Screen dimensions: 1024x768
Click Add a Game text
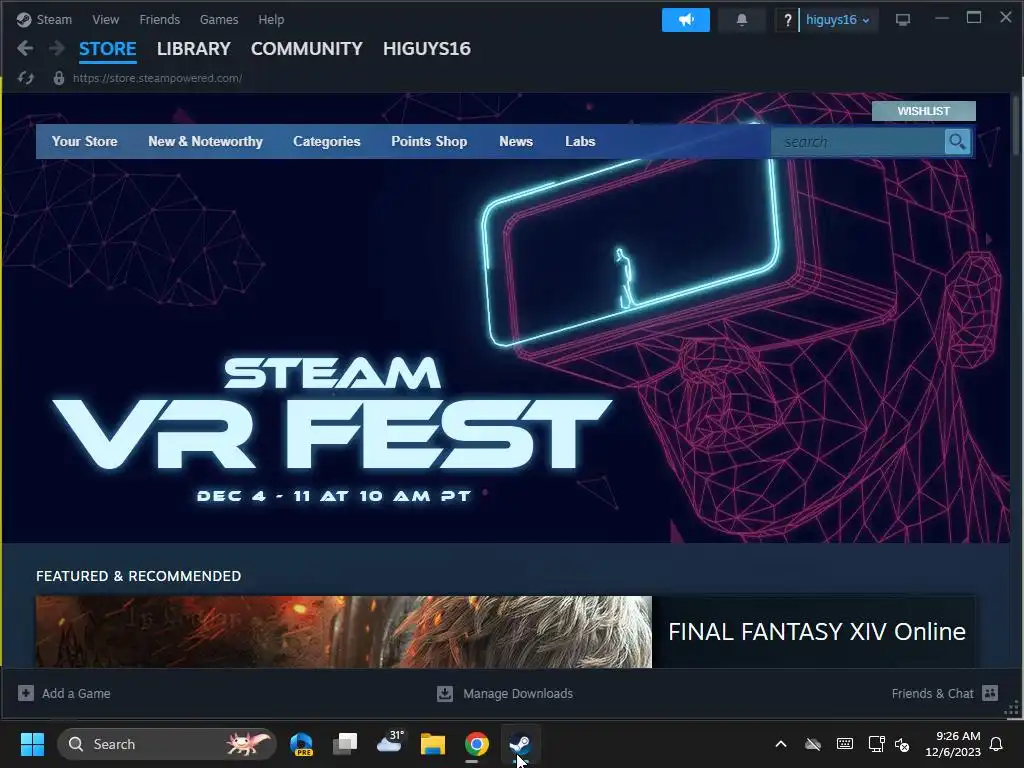[76, 693]
